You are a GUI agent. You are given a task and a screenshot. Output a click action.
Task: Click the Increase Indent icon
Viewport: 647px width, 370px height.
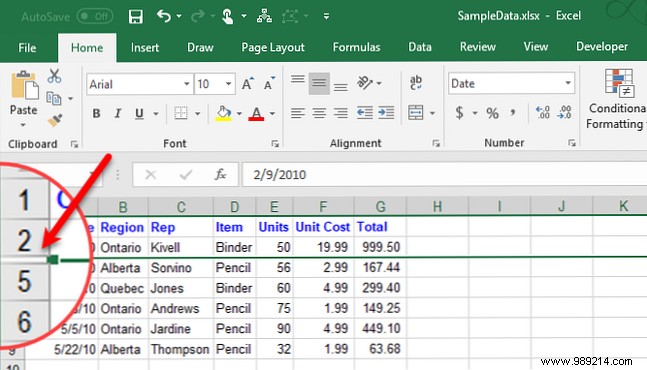point(386,113)
